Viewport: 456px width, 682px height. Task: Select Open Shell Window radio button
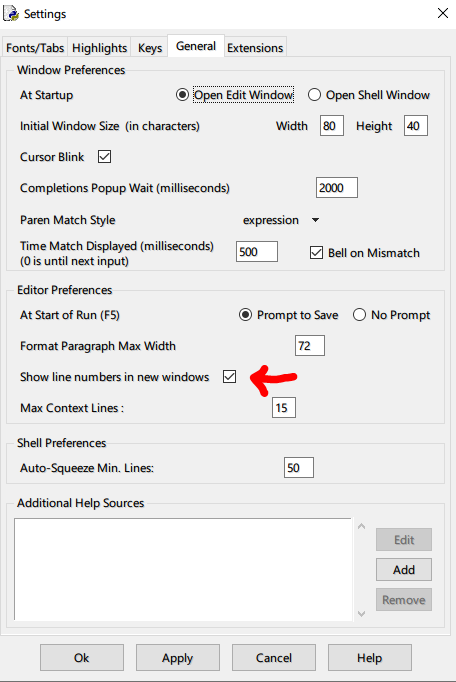coord(314,95)
